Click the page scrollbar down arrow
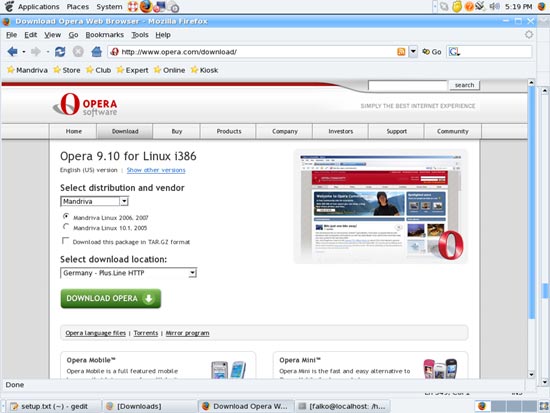The height and width of the screenshot is (413, 550). (531, 374)
